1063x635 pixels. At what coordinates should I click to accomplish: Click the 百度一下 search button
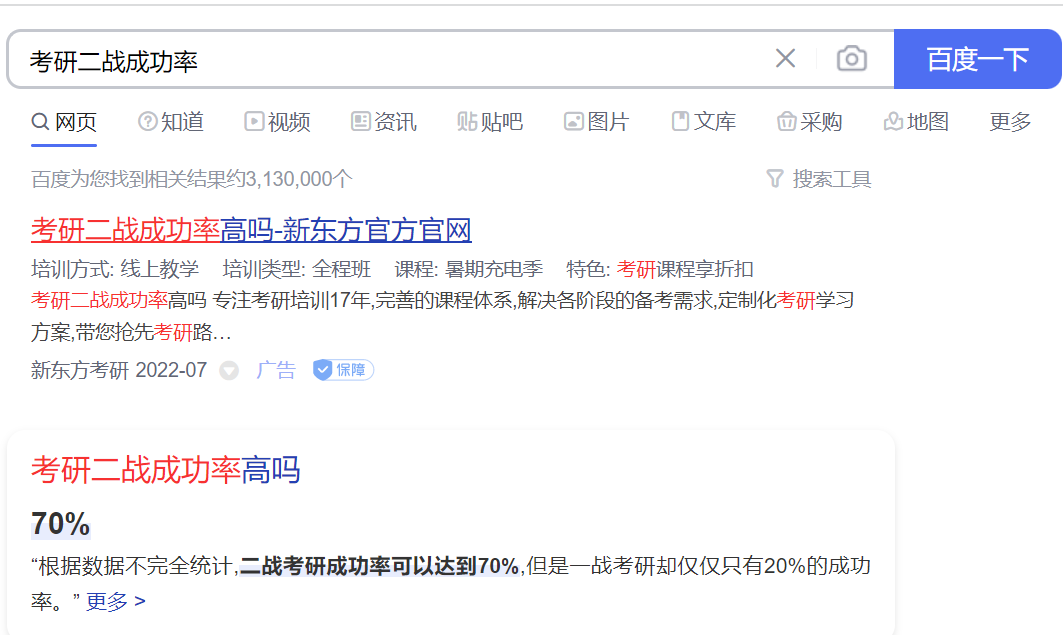pos(977,58)
